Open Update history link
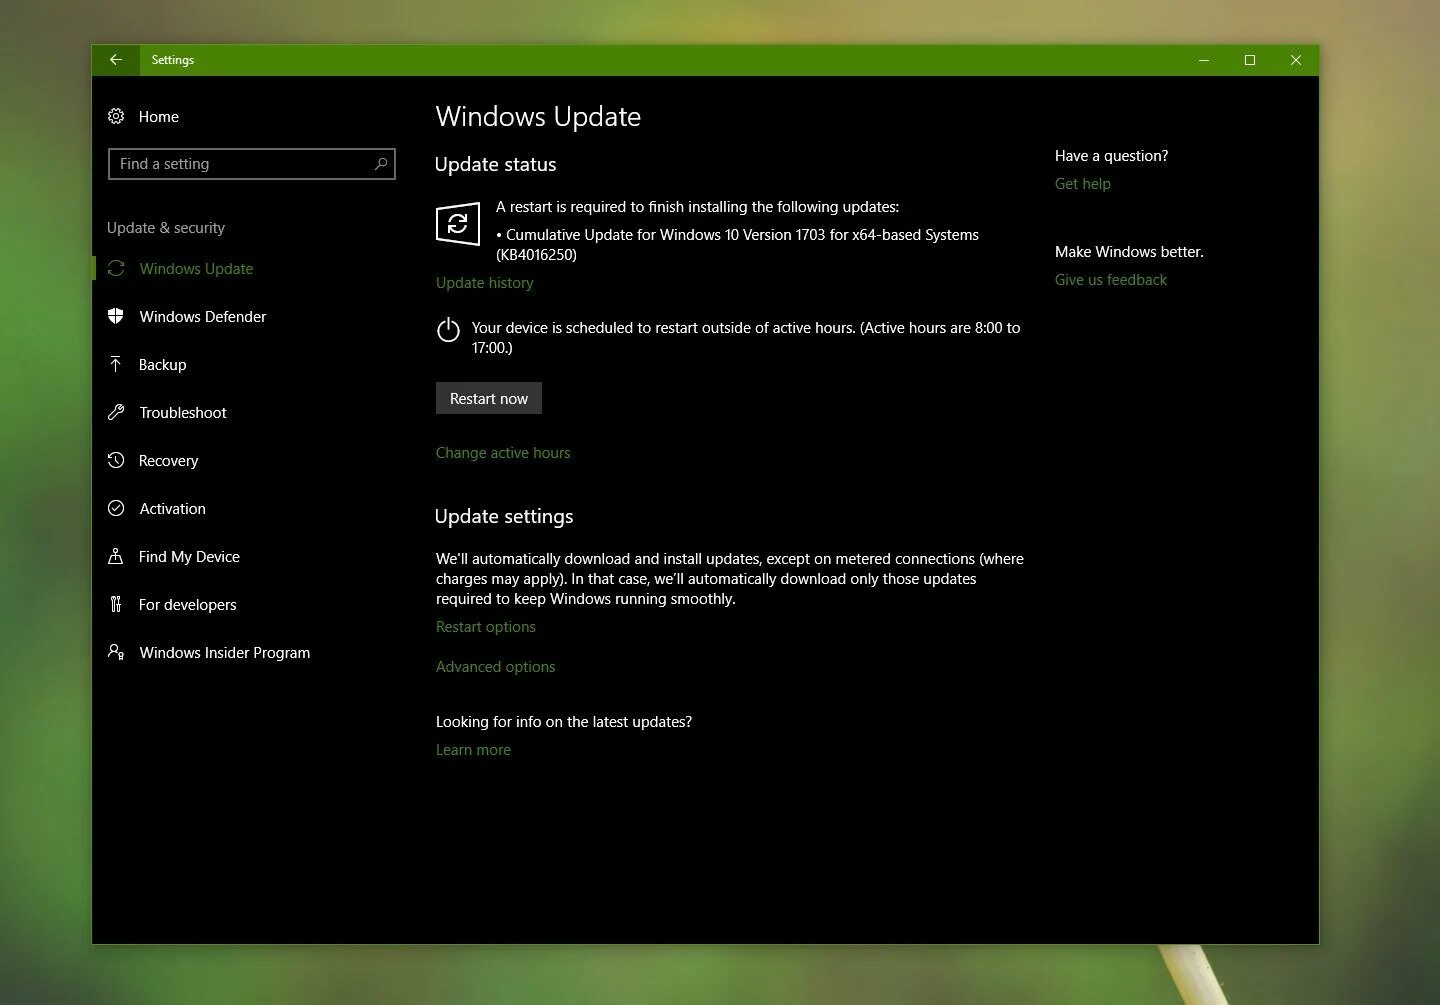This screenshot has height=1005, width=1440. click(485, 283)
